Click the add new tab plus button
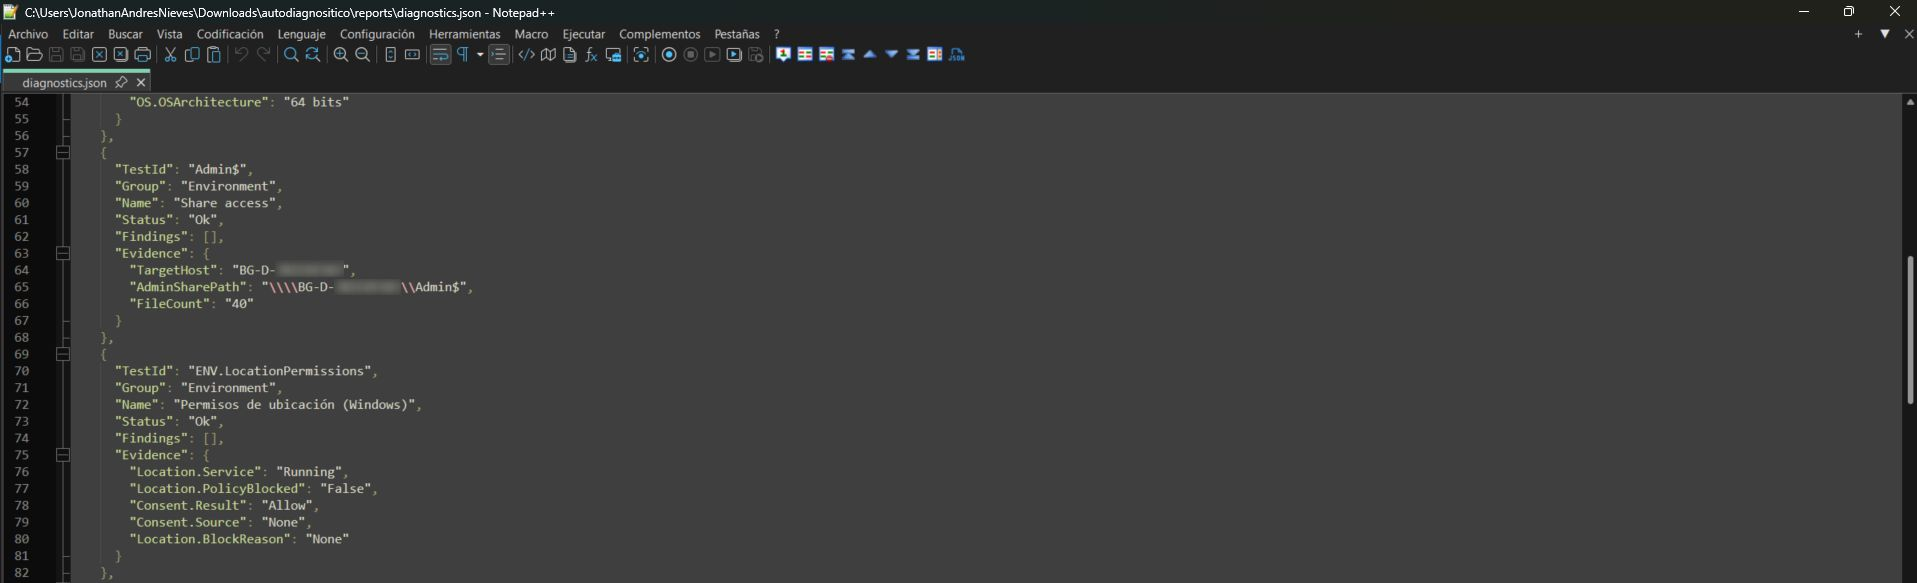Viewport: 1917px width, 583px height. pyautogui.click(x=1858, y=34)
